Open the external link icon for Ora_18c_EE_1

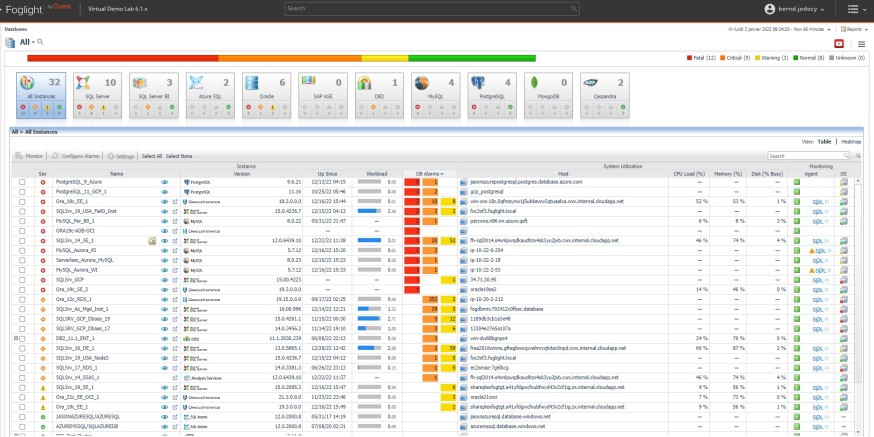point(175,201)
